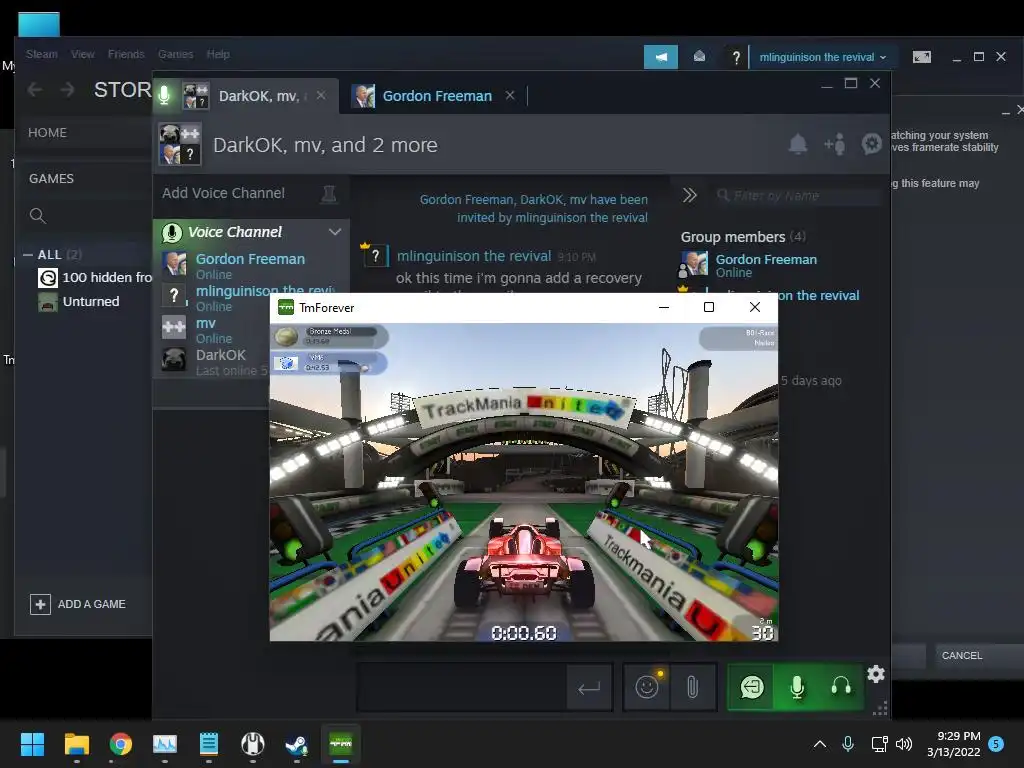Switch Steam to Big Picture mode icon
Screen dimensions: 1024x768
point(921,57)
